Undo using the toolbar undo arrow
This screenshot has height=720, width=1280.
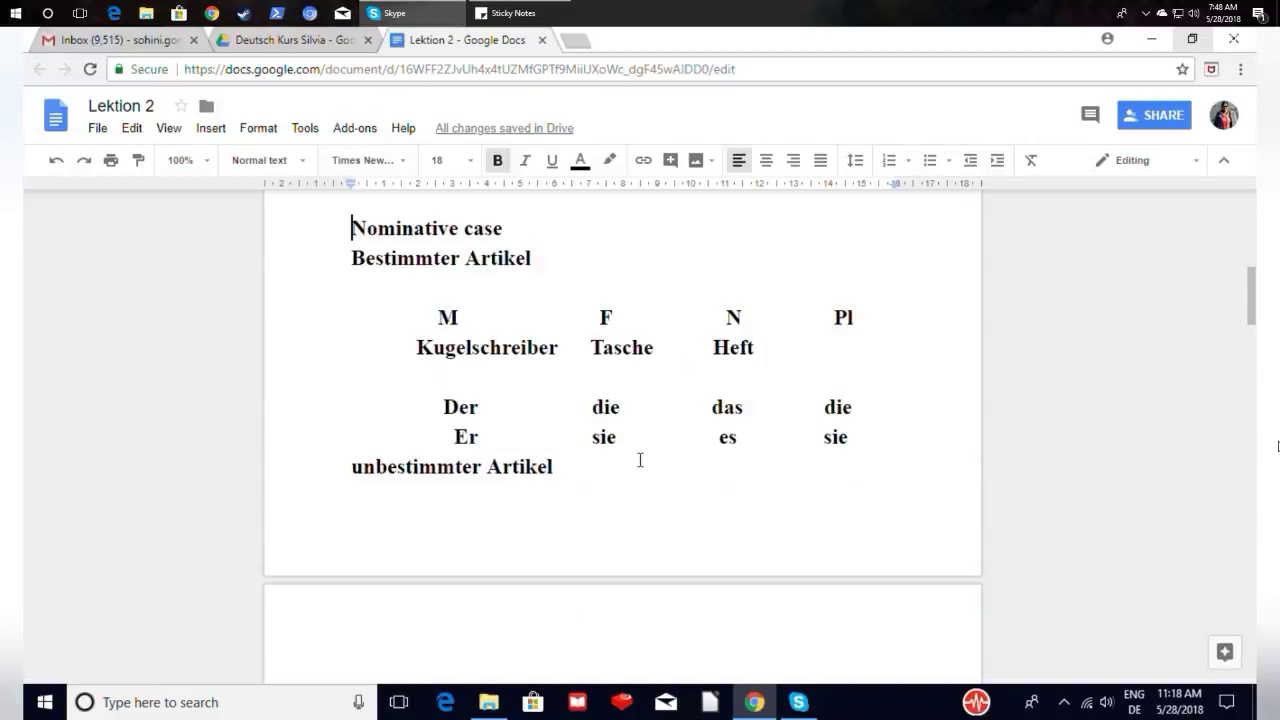pos(56,160)
